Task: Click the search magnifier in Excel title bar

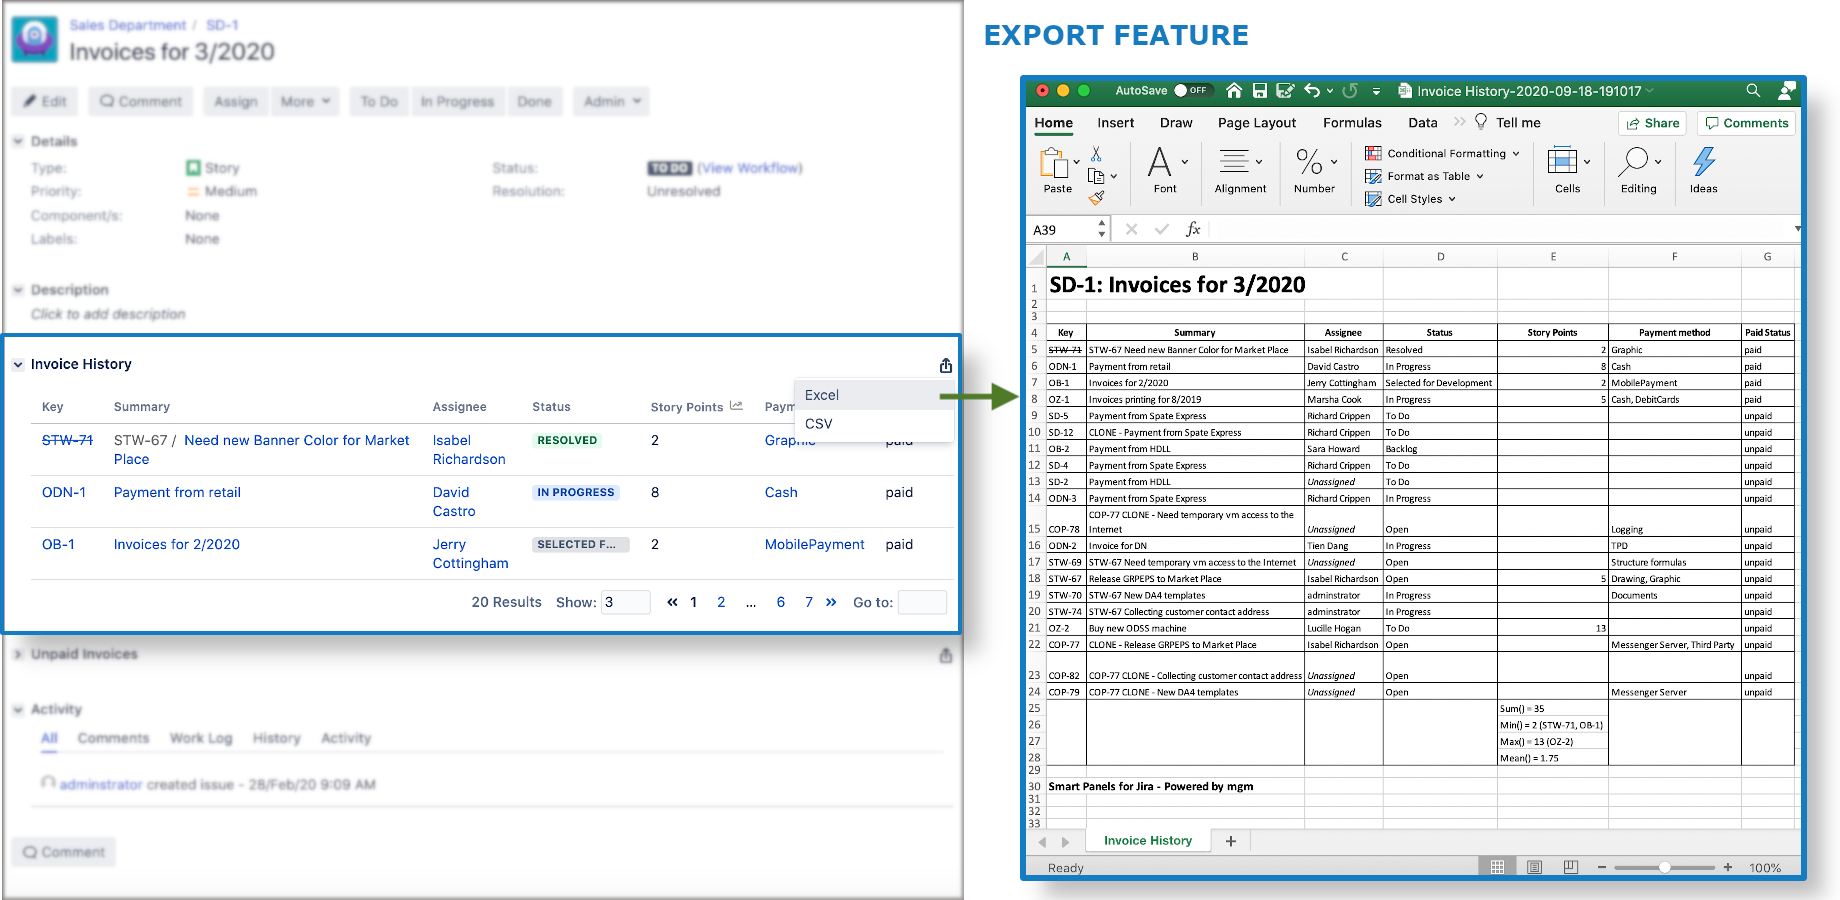Action: 1753,91
